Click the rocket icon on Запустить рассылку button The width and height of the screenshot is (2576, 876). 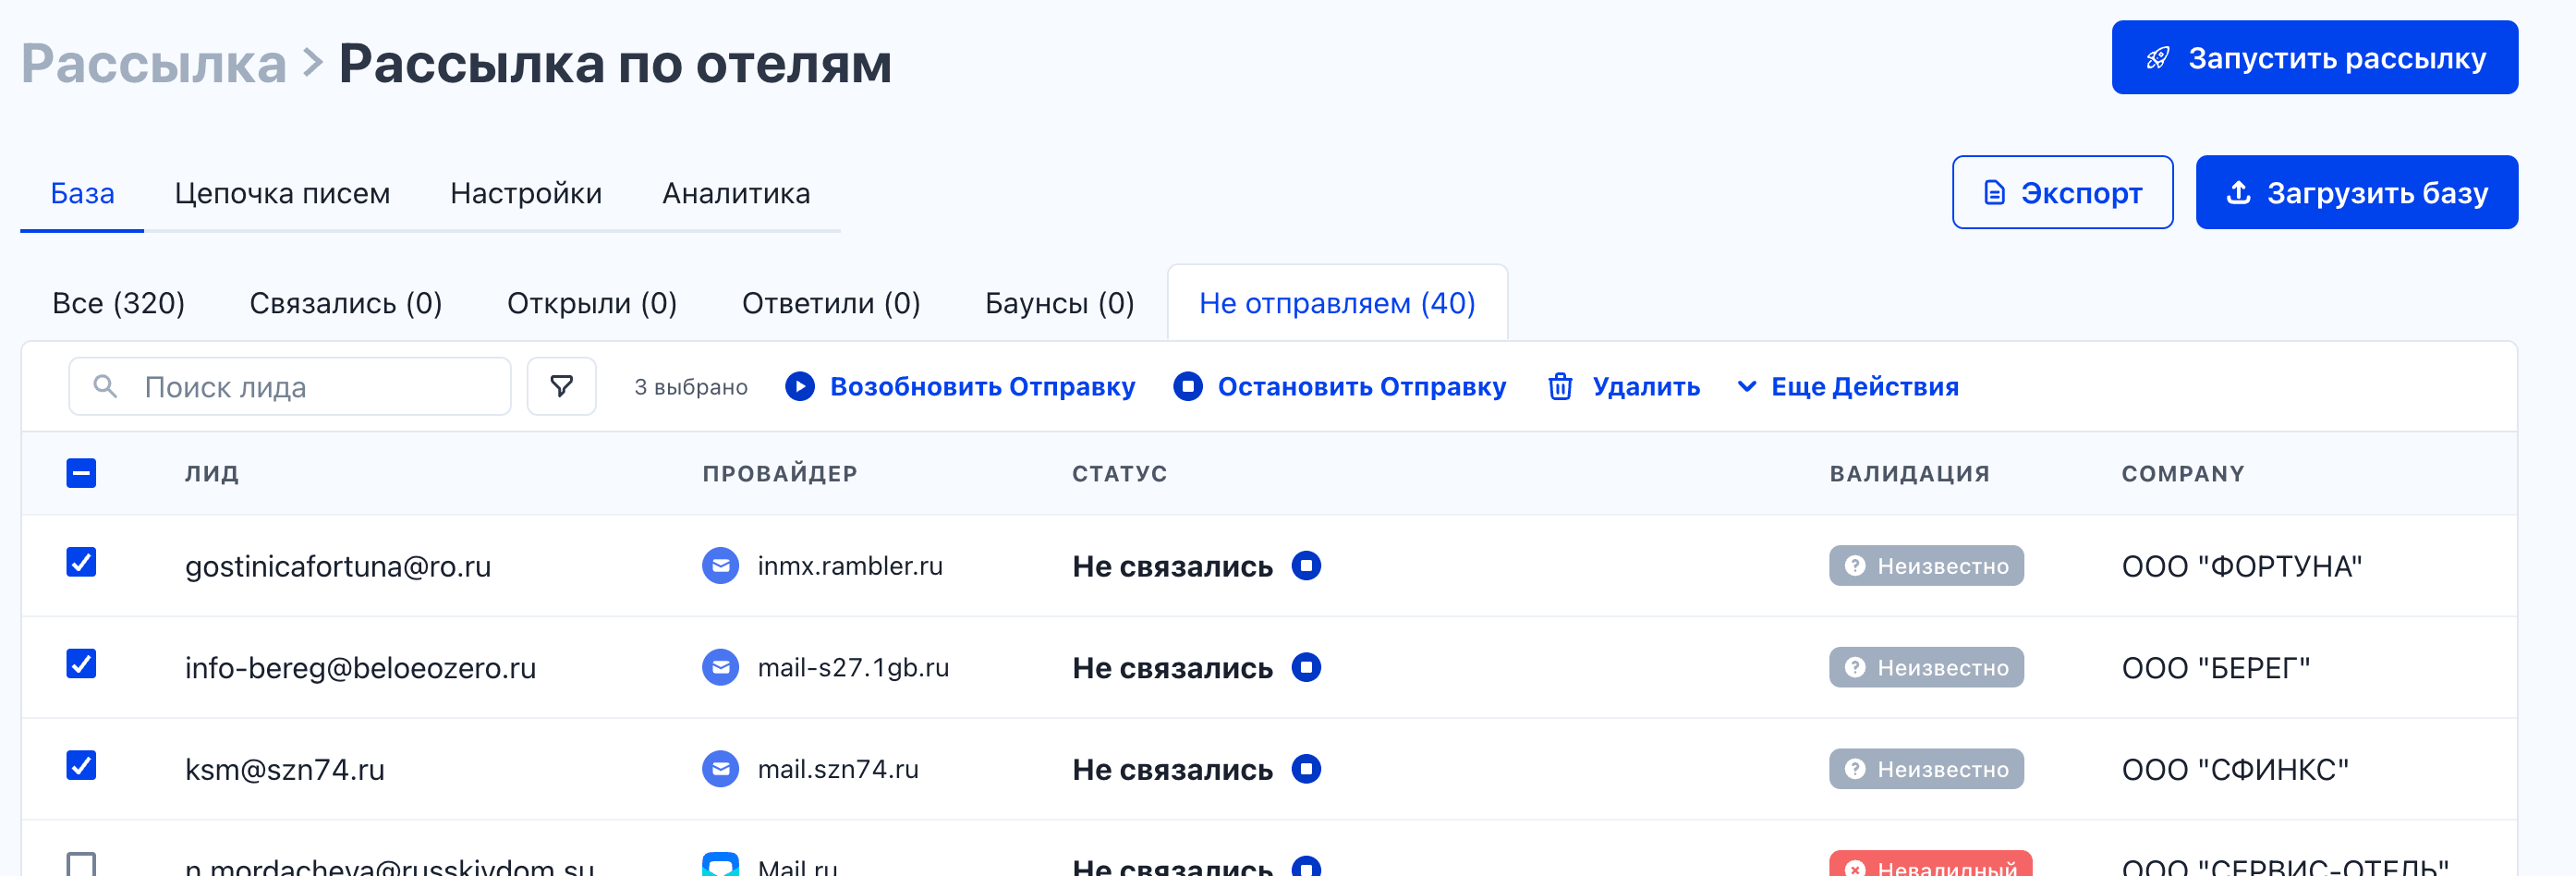[2159, 58]
